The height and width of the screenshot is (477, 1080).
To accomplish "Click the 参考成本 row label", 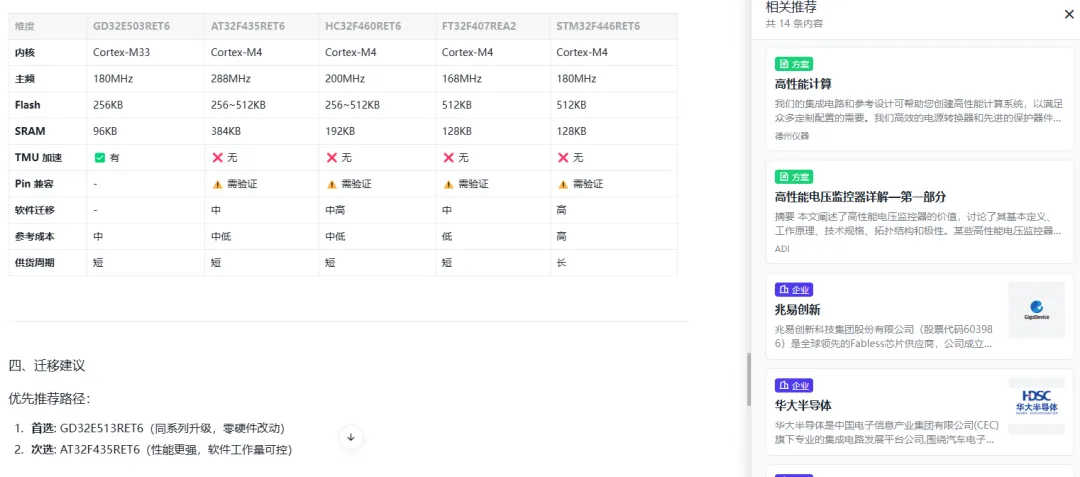I will coord(34,237).
